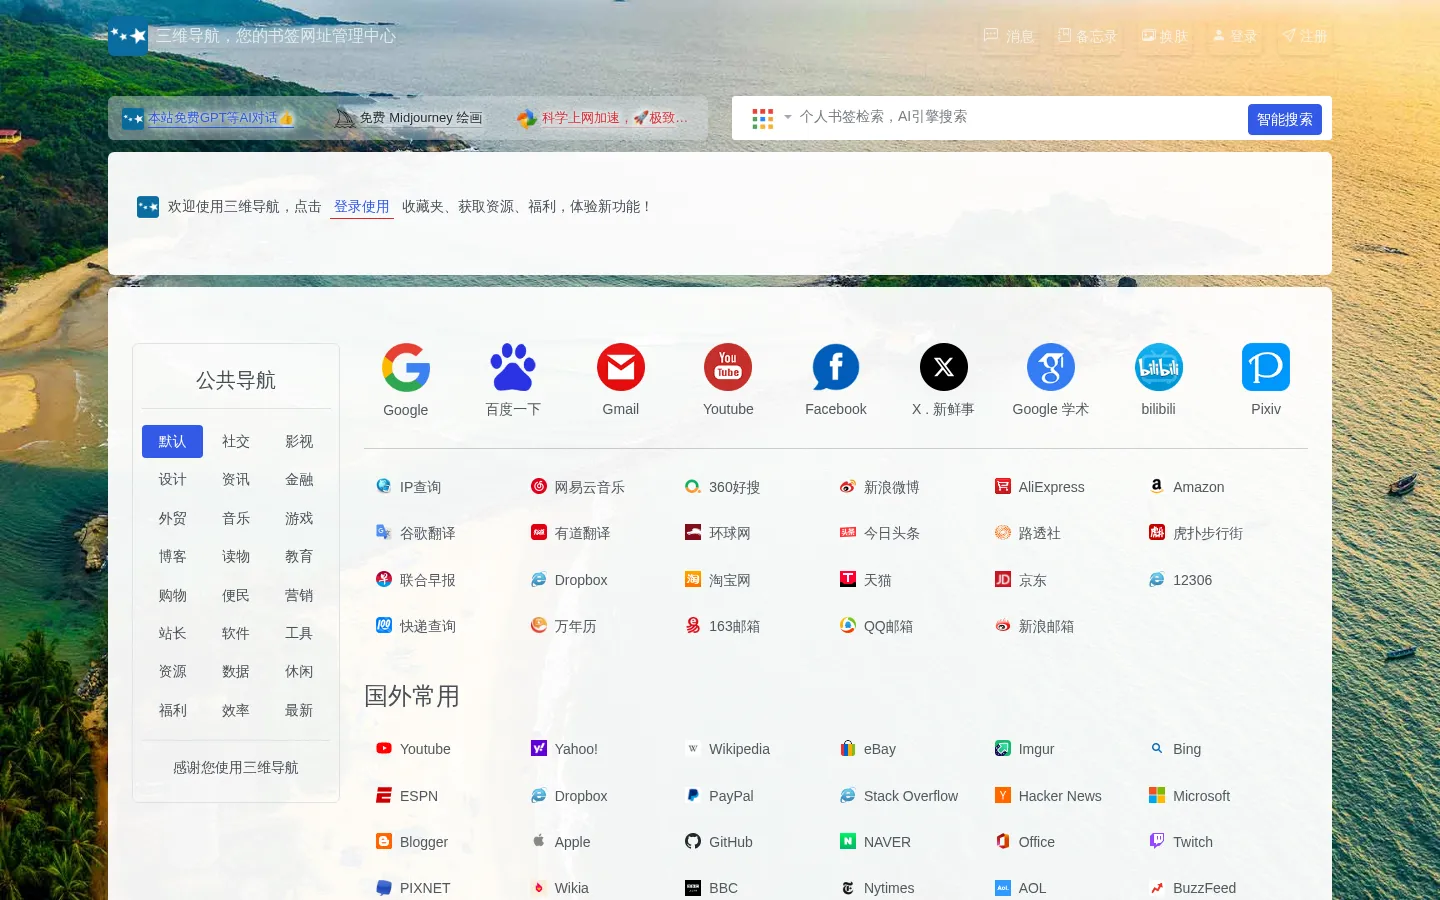Screen dimensions: 1440x900
Task: Open the Wikipedia link
Action: click(728, 749)
